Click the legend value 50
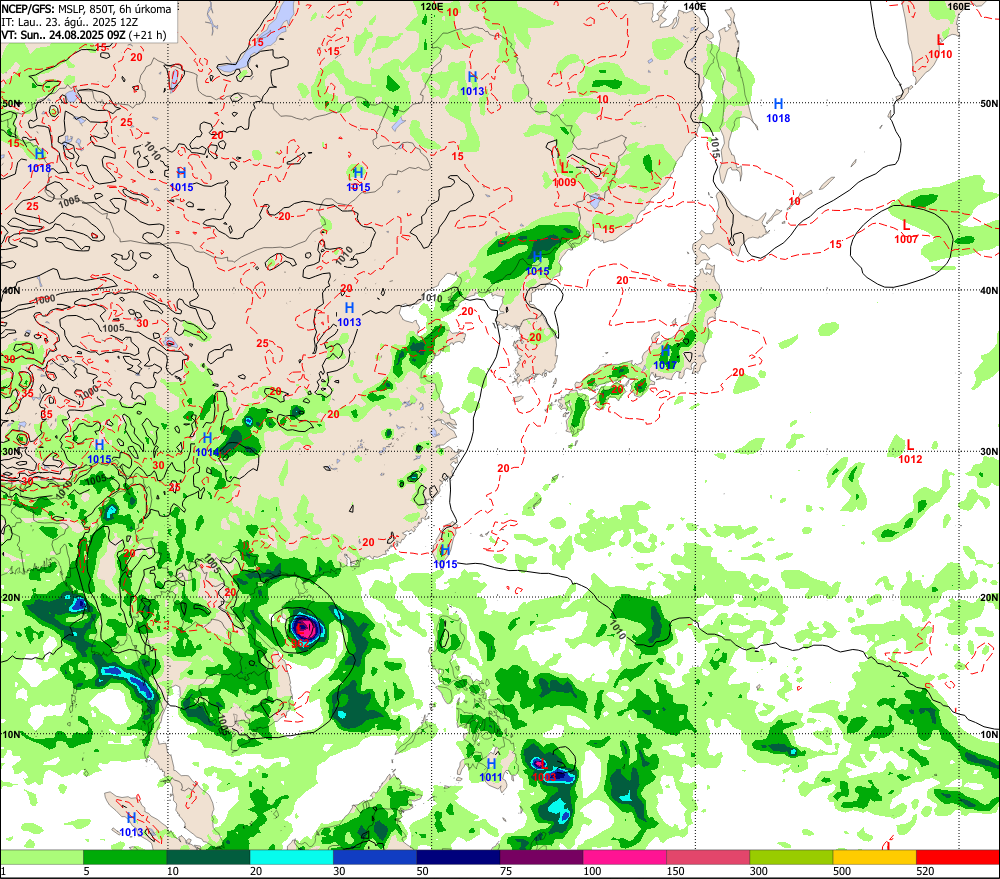The height and width of the screenshot is (879, 1000). [x=422, y=871]
